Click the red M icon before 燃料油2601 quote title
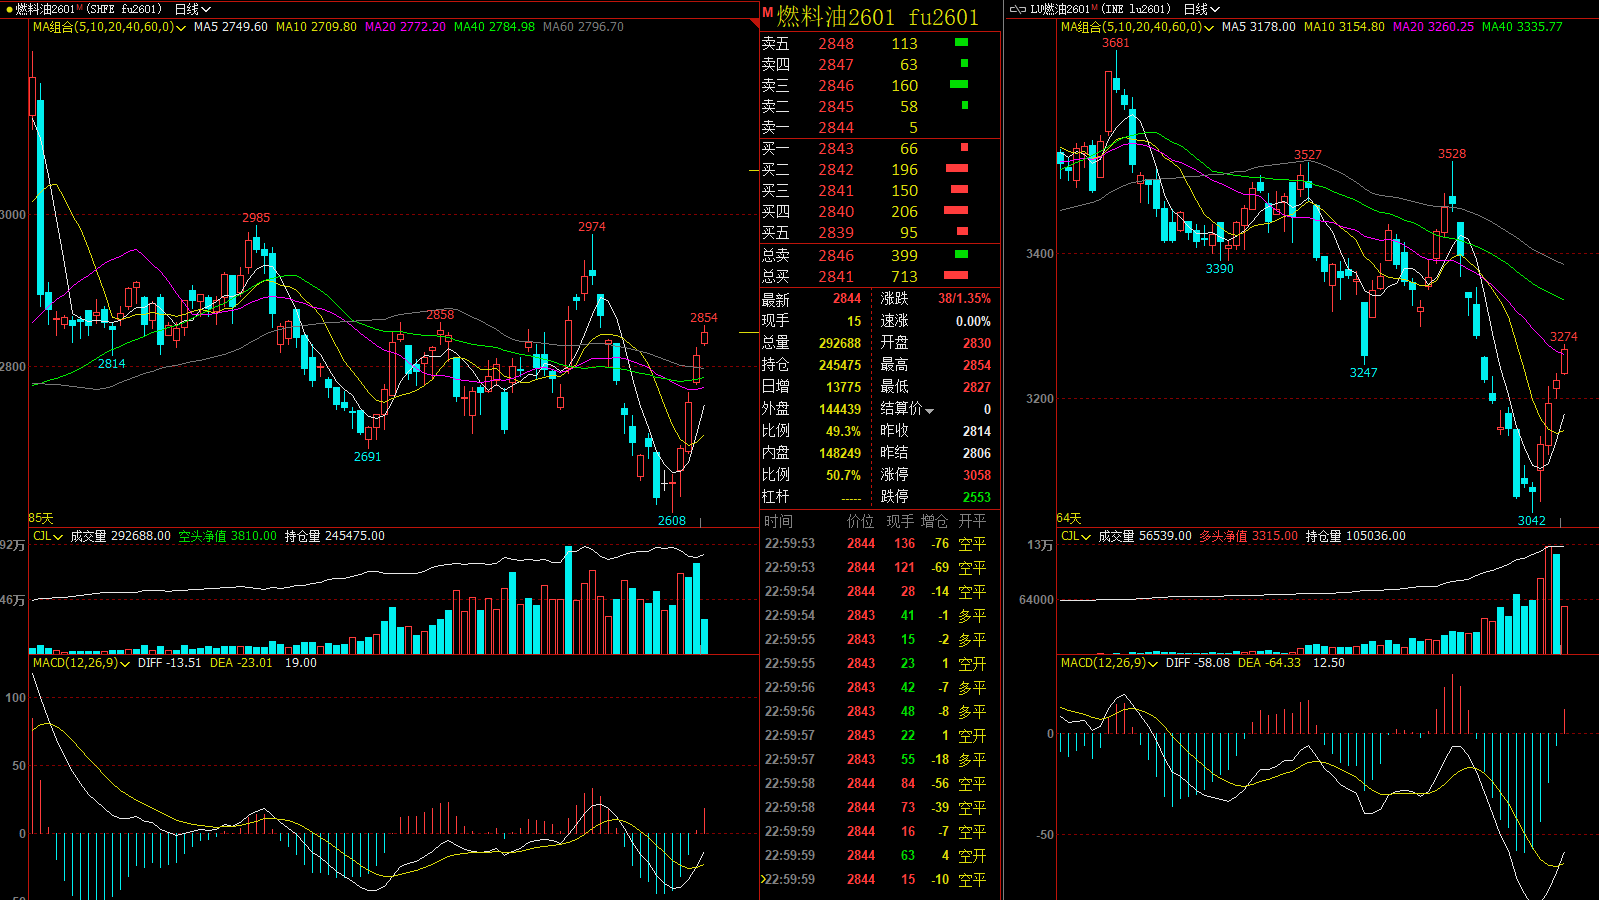 [767, 14]
